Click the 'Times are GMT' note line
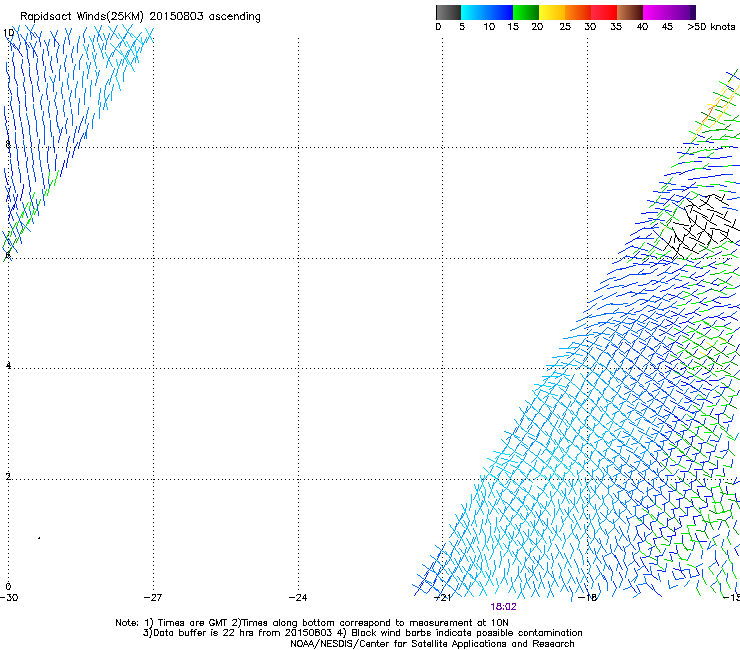The image size is (740, 650). pos(312,623)
